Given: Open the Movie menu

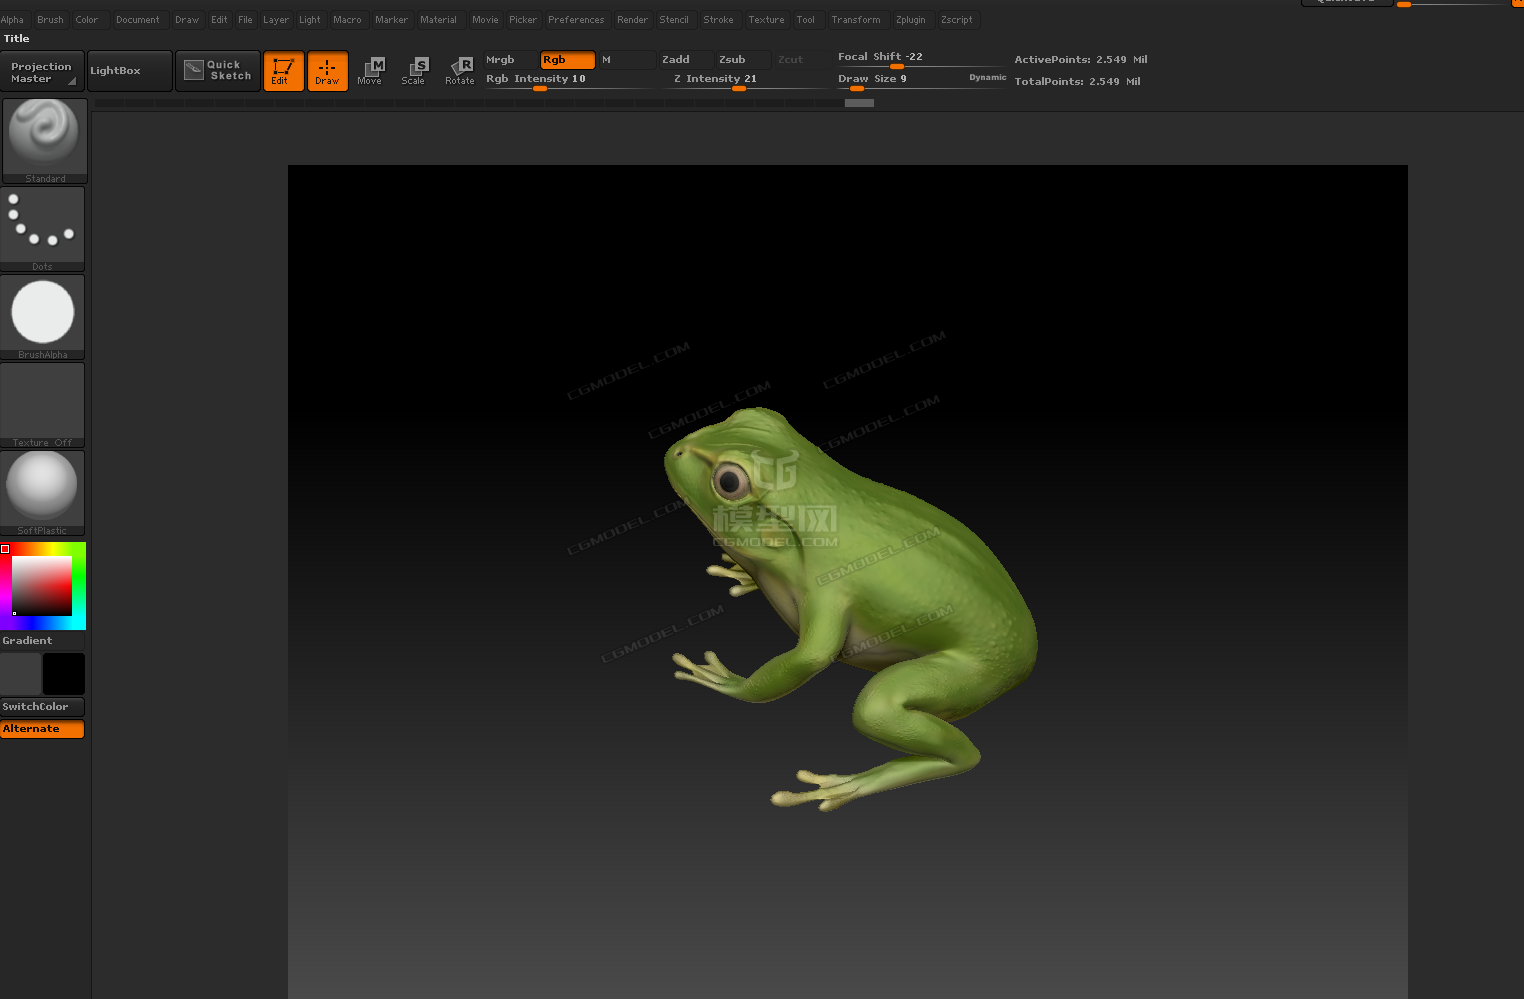Looking at the screenshot, I should (x=485, y=20).
